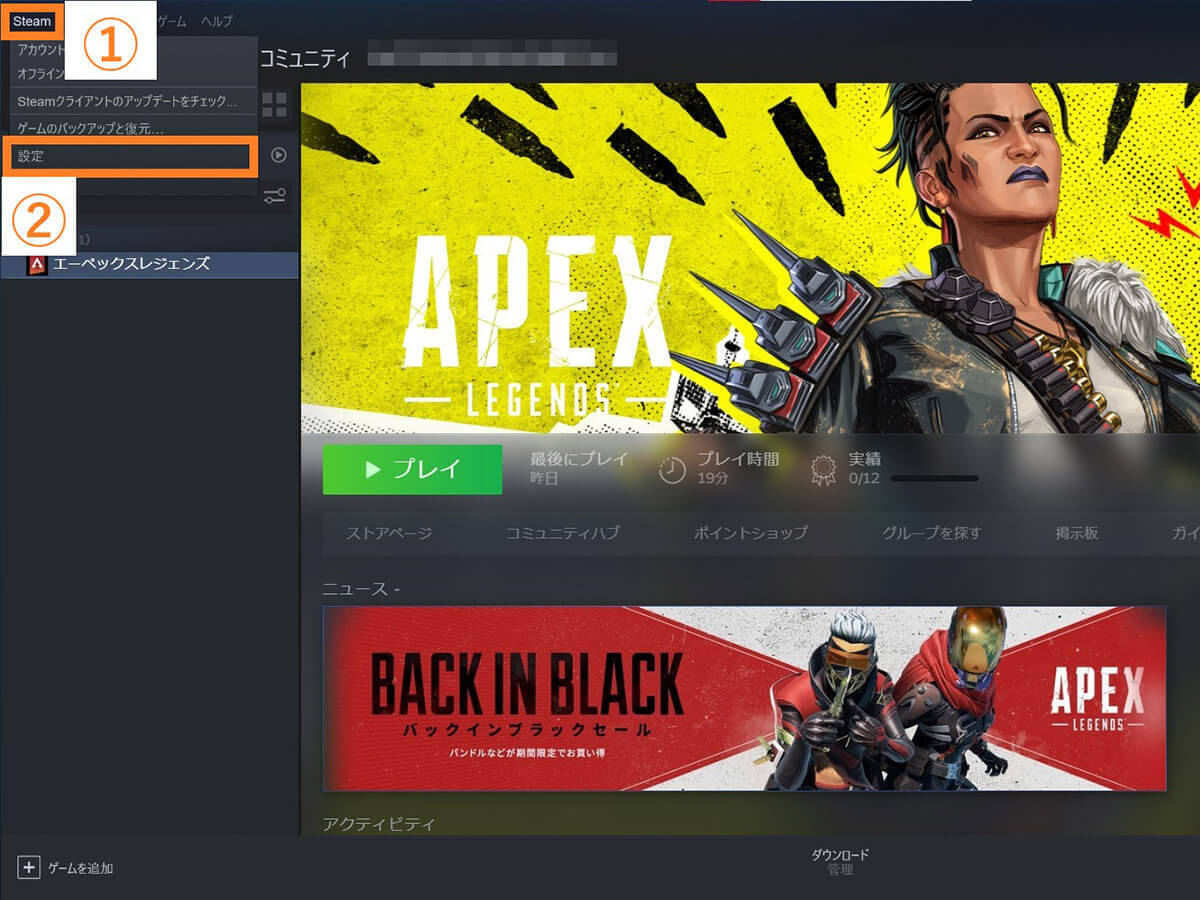
Task: Open the ヘルプ menu
Action: click(216, 21)
